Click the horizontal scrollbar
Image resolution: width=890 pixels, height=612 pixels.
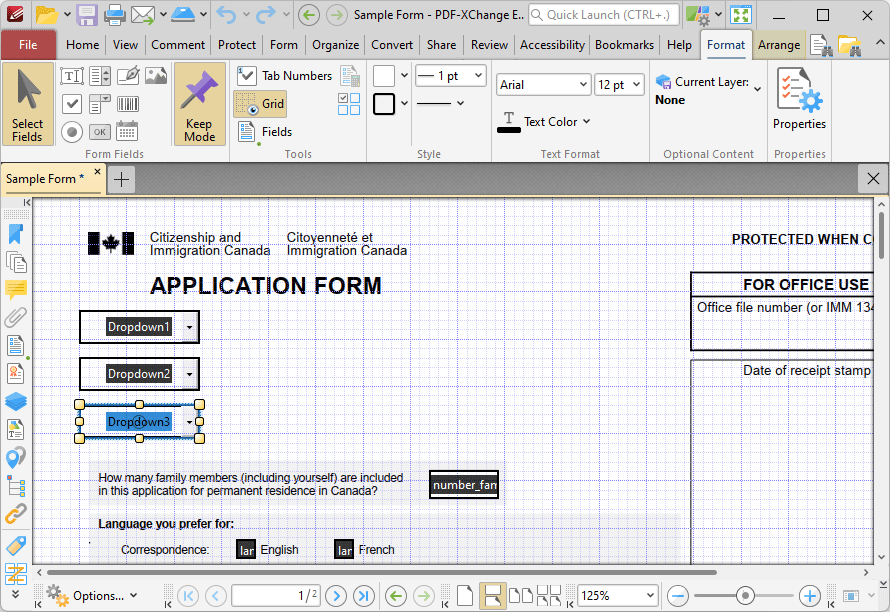click(x=382, y=572)
